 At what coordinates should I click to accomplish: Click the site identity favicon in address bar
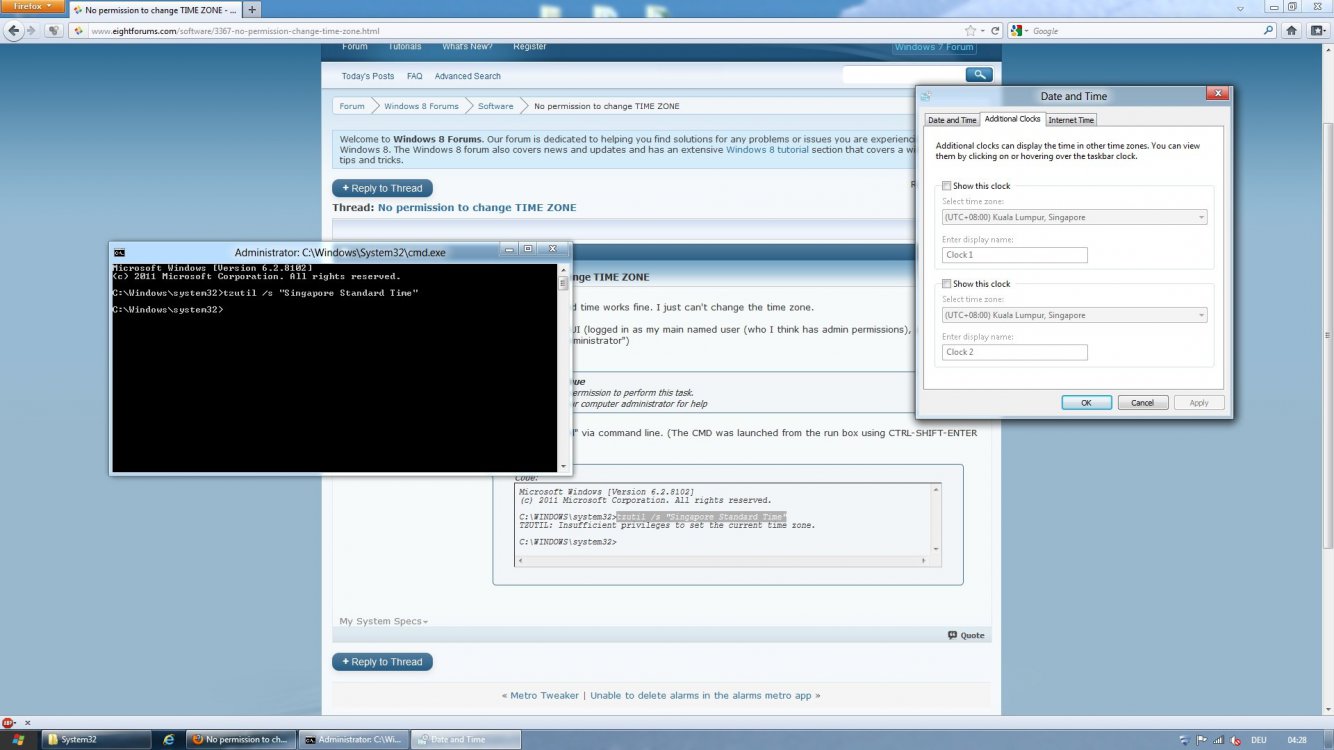tap(79, 31)
